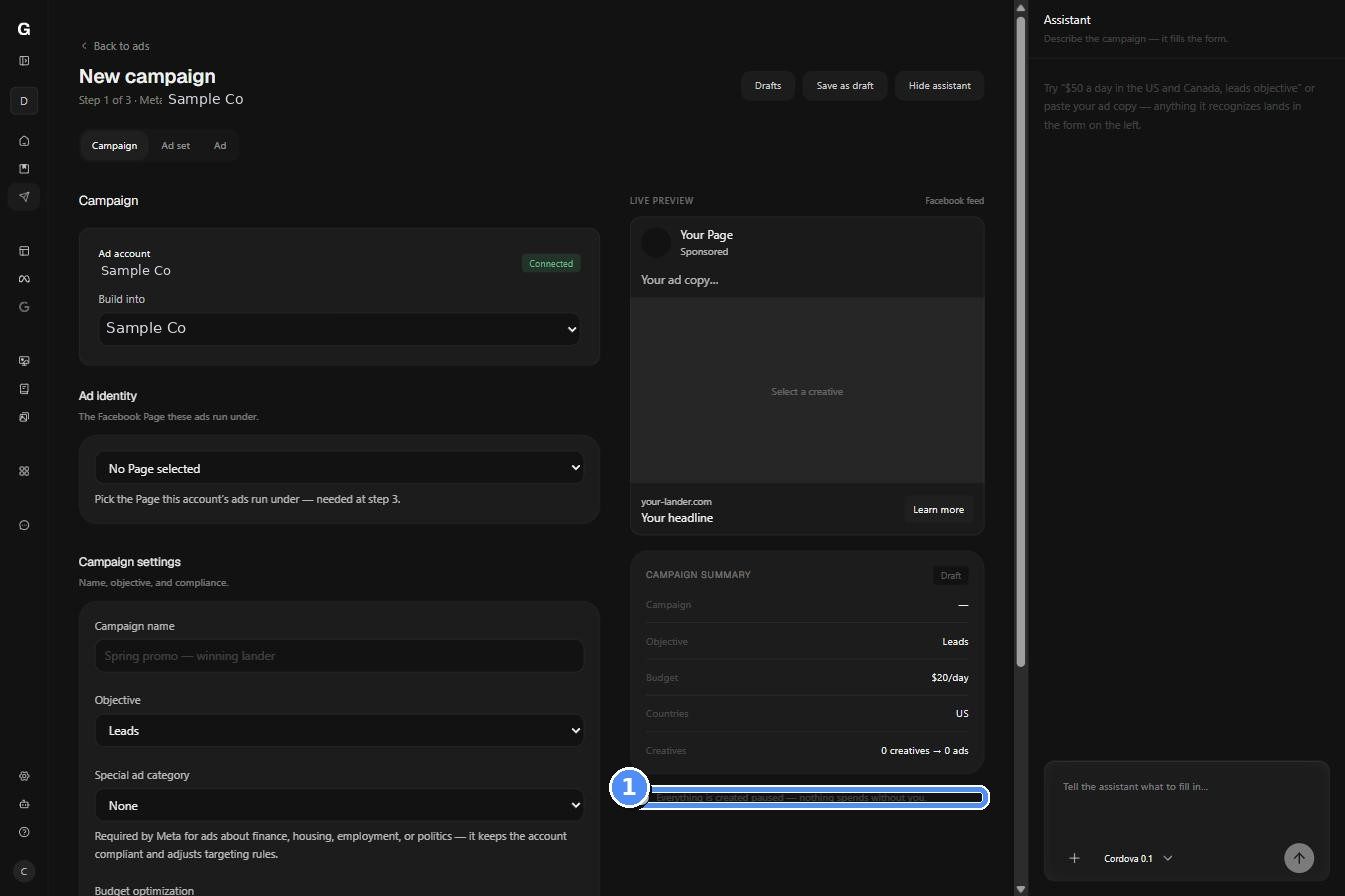Image resolution: width=1345 pixels, height=896 pixels.
Task: Open the four-square apps grid icon in the sidebar
Action: (24, 471)
